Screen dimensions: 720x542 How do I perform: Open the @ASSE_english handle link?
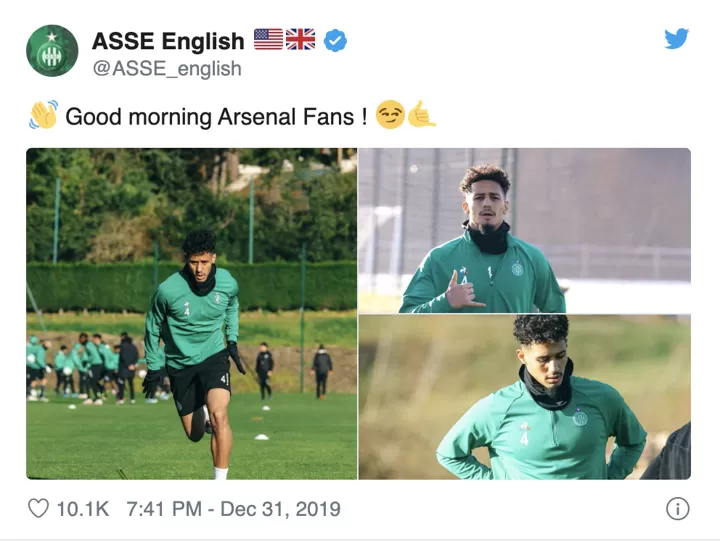coord(167,68)
